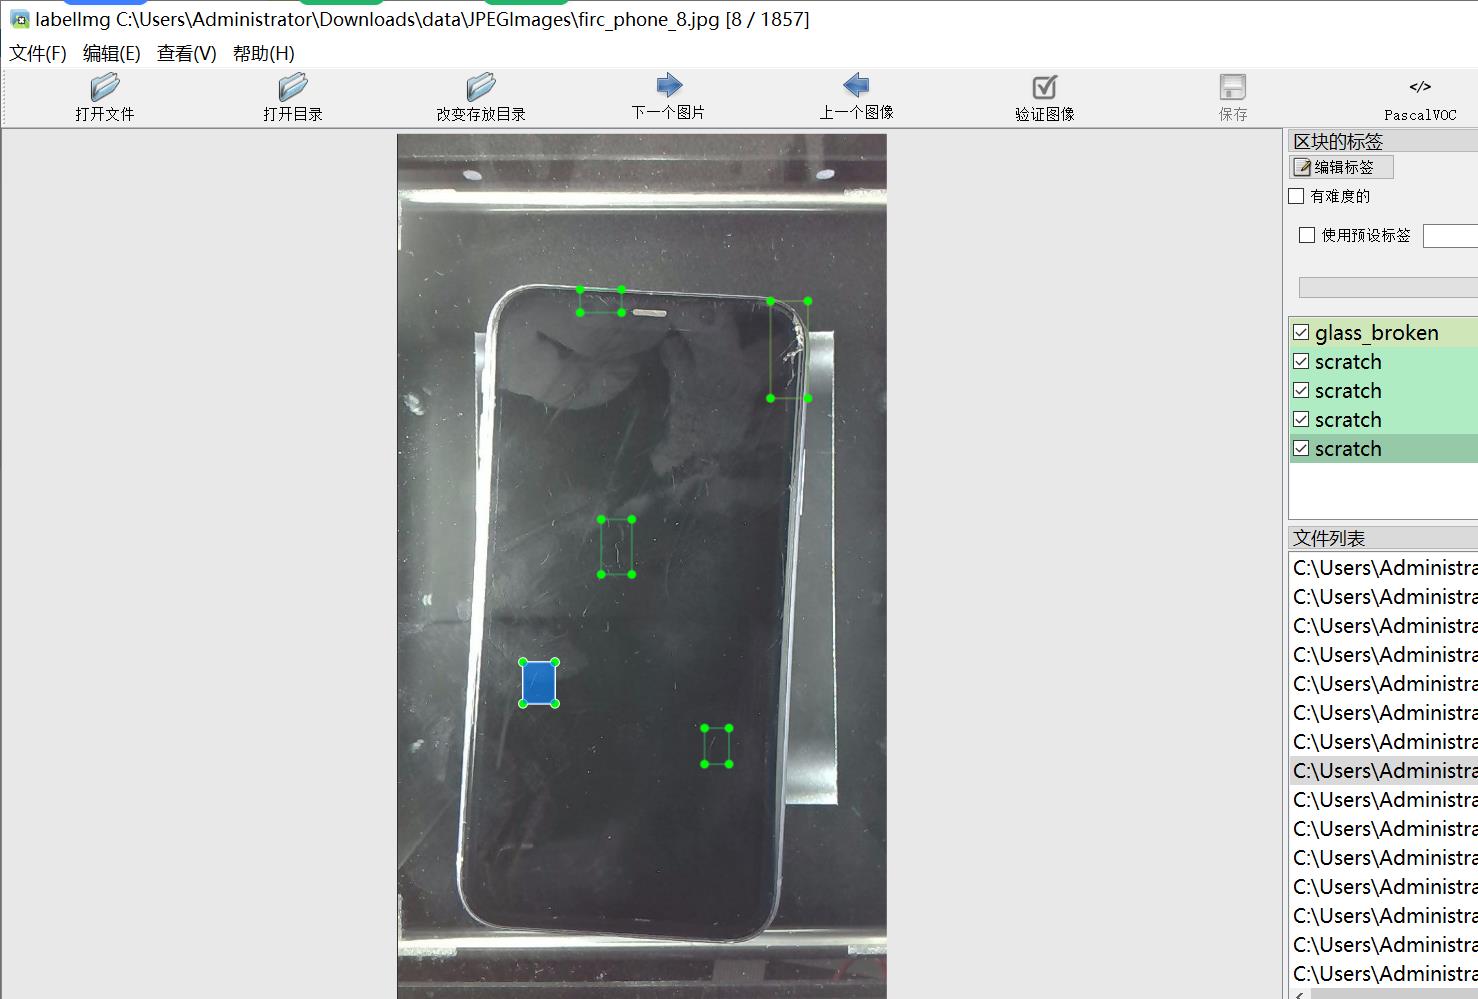
Task: Uncheck the fourth highlighted scratch checkbox
Action: 1301,448
